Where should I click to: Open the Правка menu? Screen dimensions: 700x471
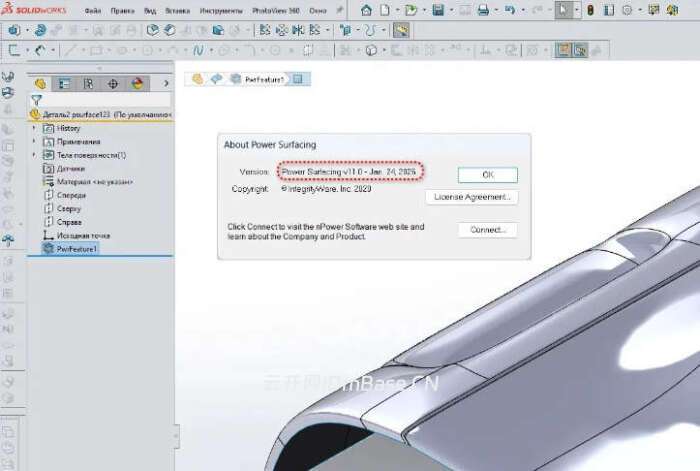click(122, 10)
